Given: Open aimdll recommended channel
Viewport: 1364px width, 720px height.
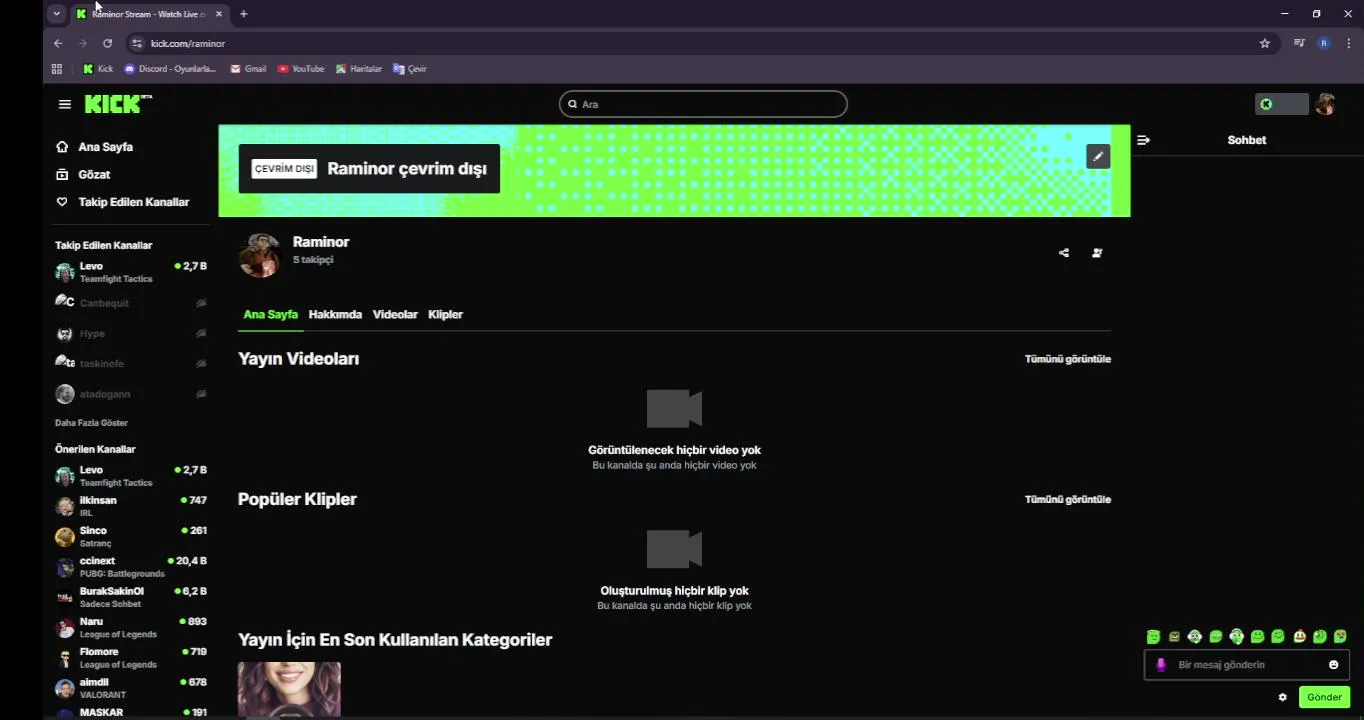Looking at the screenshot, I should (x=131, y=688).
